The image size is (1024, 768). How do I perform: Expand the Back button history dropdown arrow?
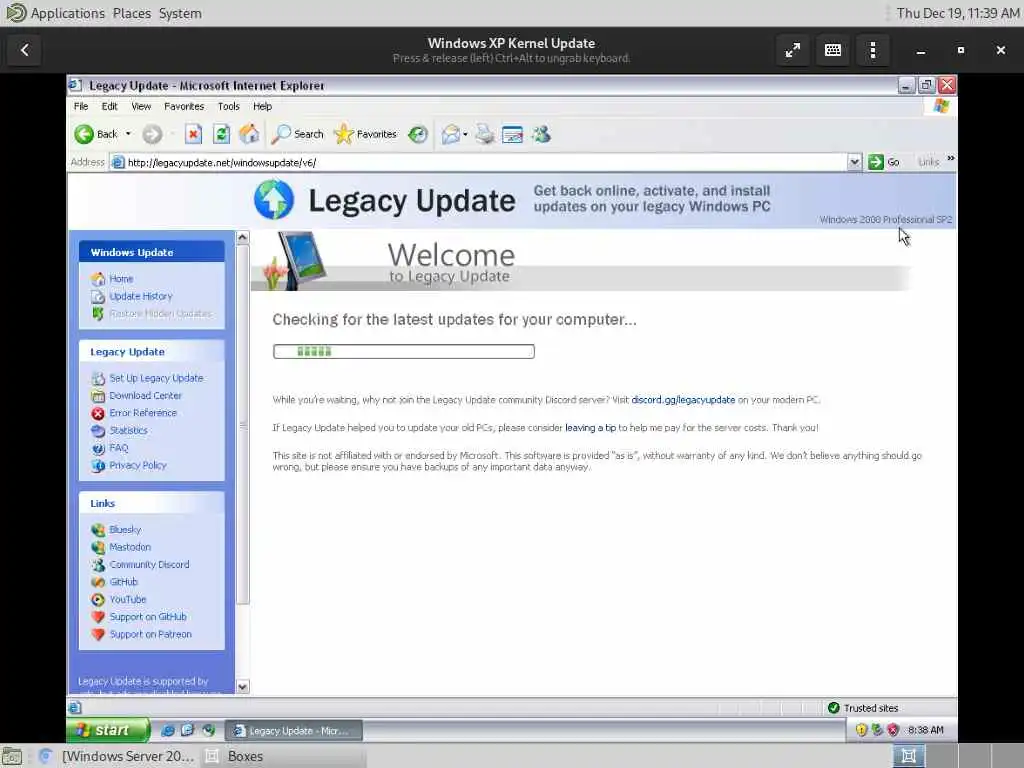pos(128,135)
